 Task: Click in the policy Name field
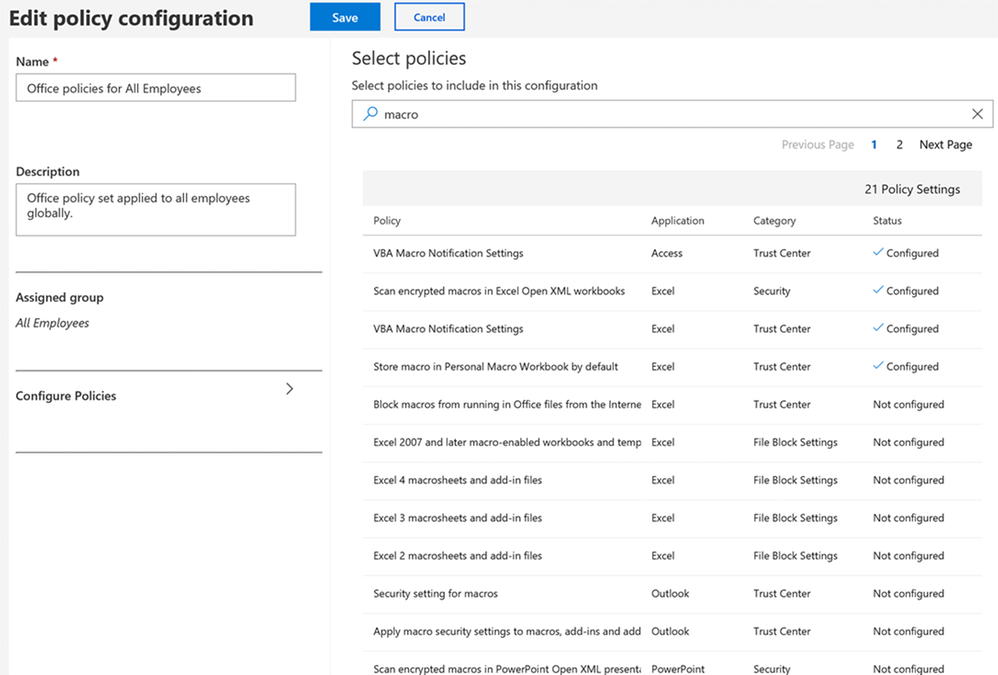[x=156, y=88]
